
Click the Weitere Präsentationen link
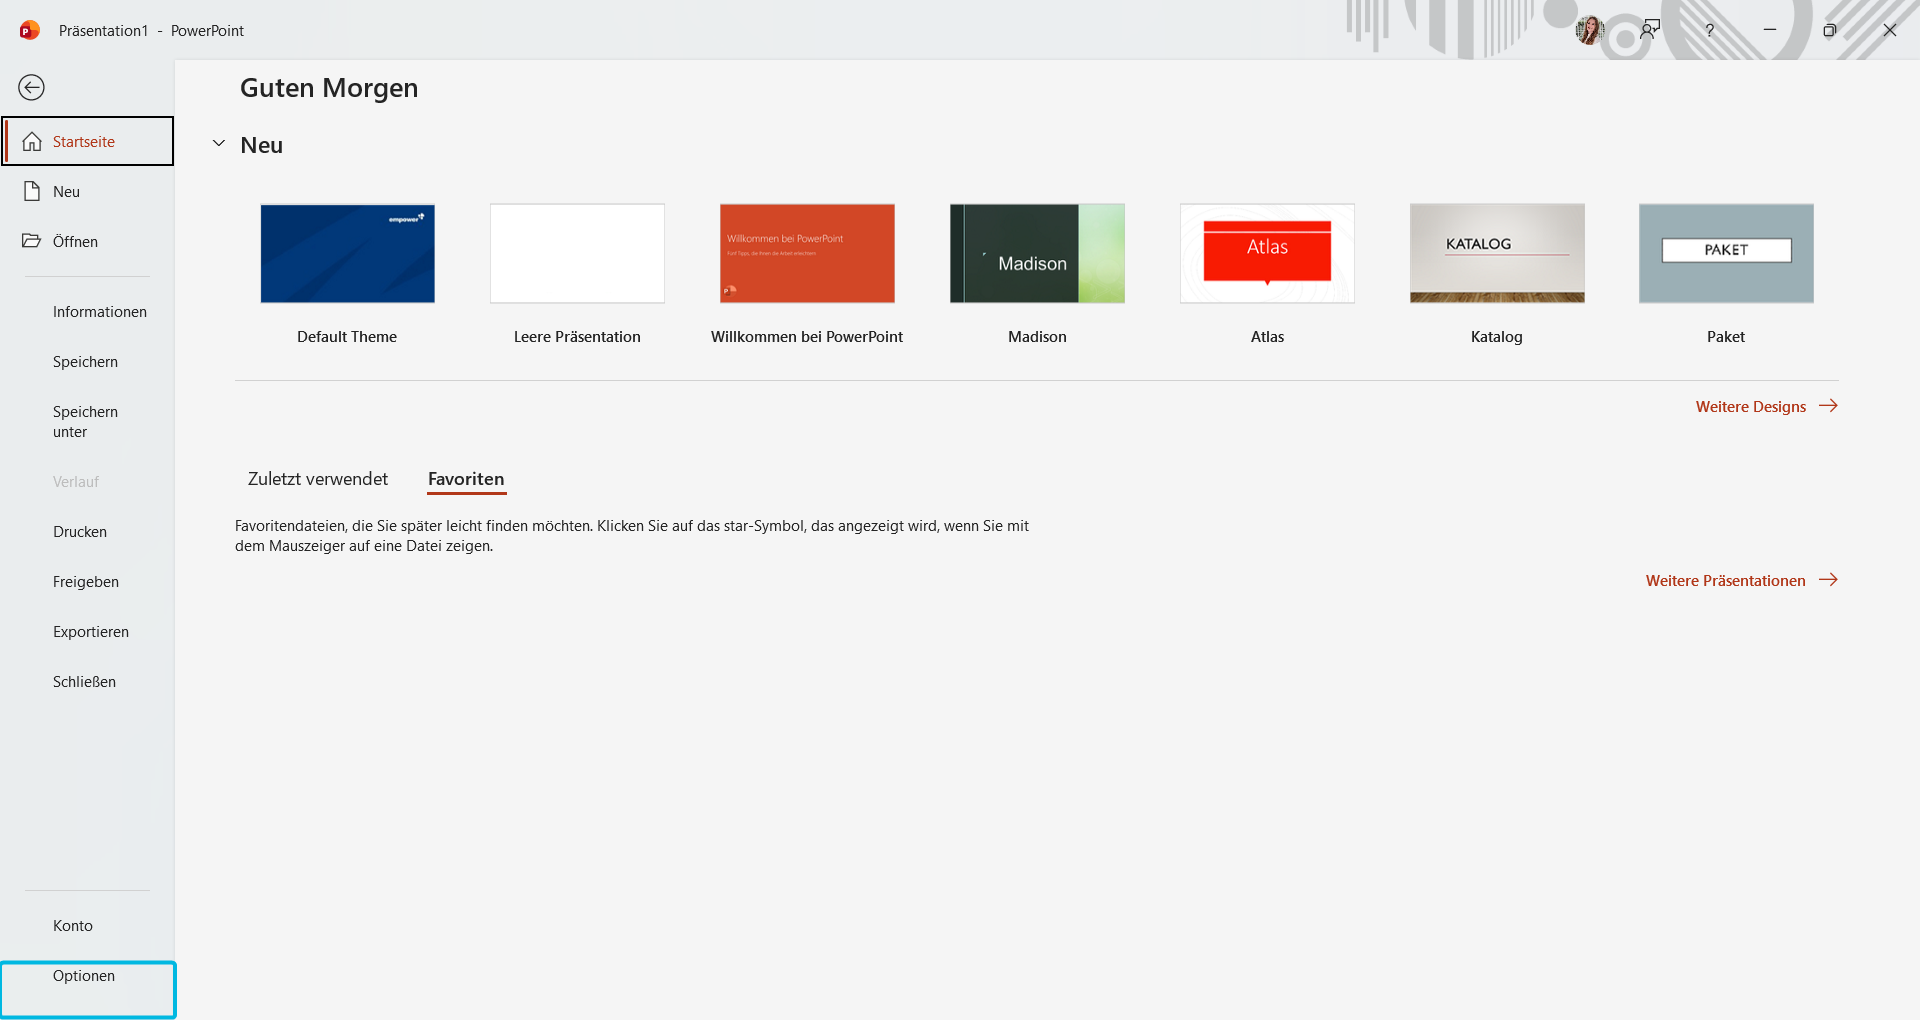[x=1726, y=581]
